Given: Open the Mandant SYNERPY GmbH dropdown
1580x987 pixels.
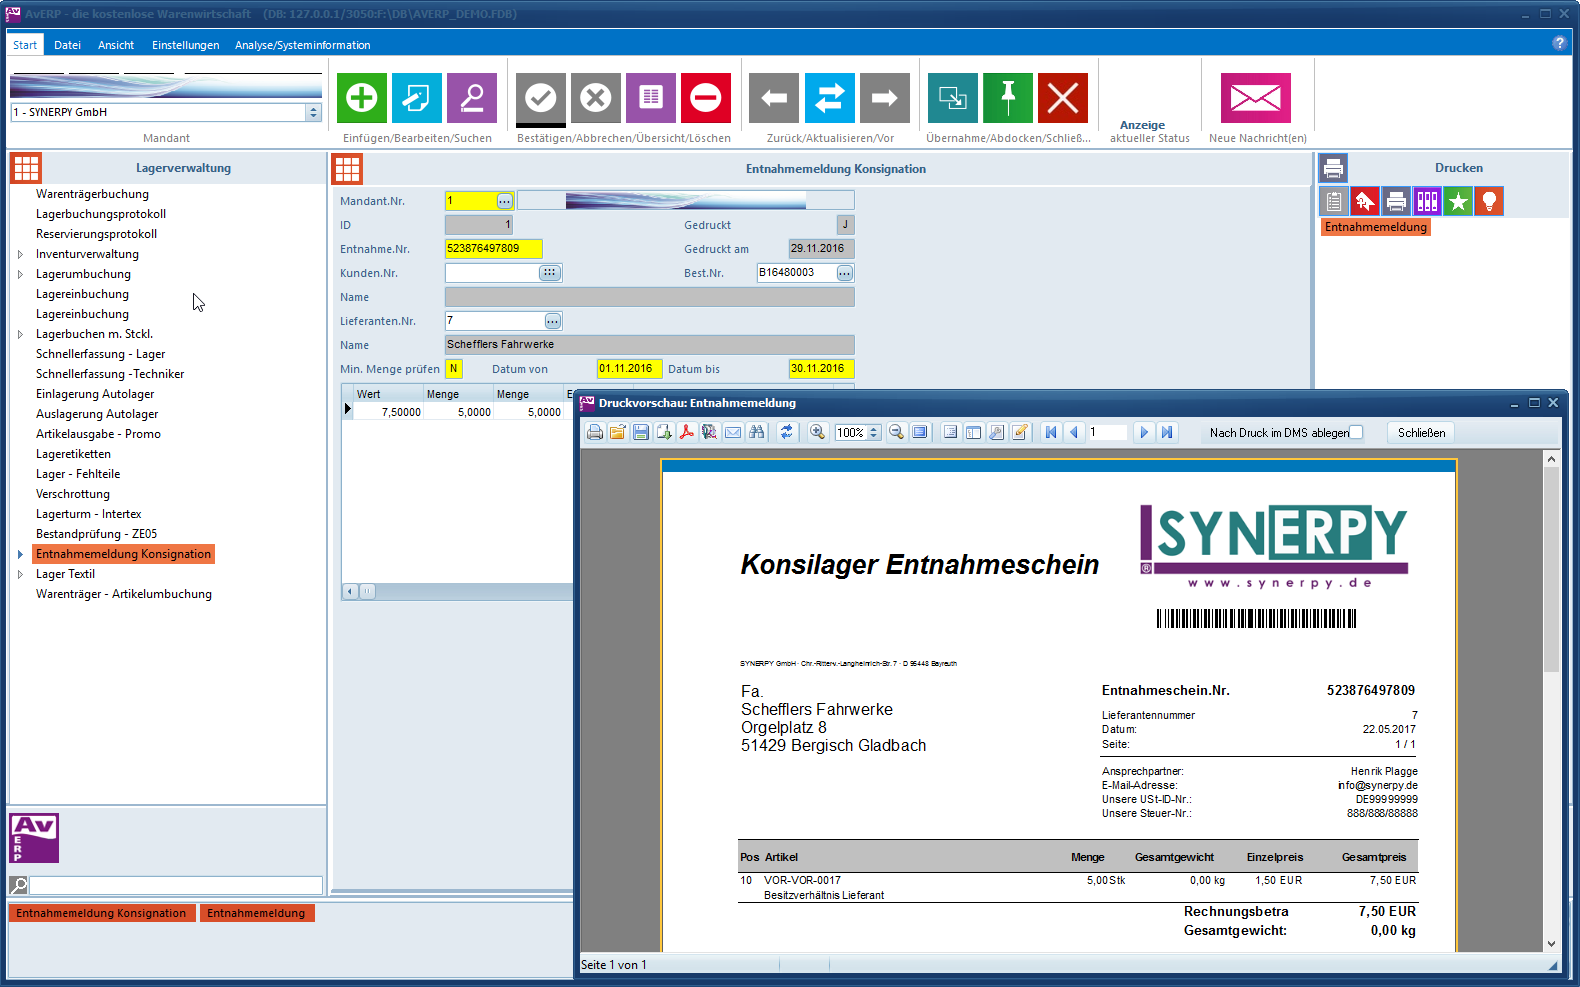Looking at the screenshot, I should point(313,112).
